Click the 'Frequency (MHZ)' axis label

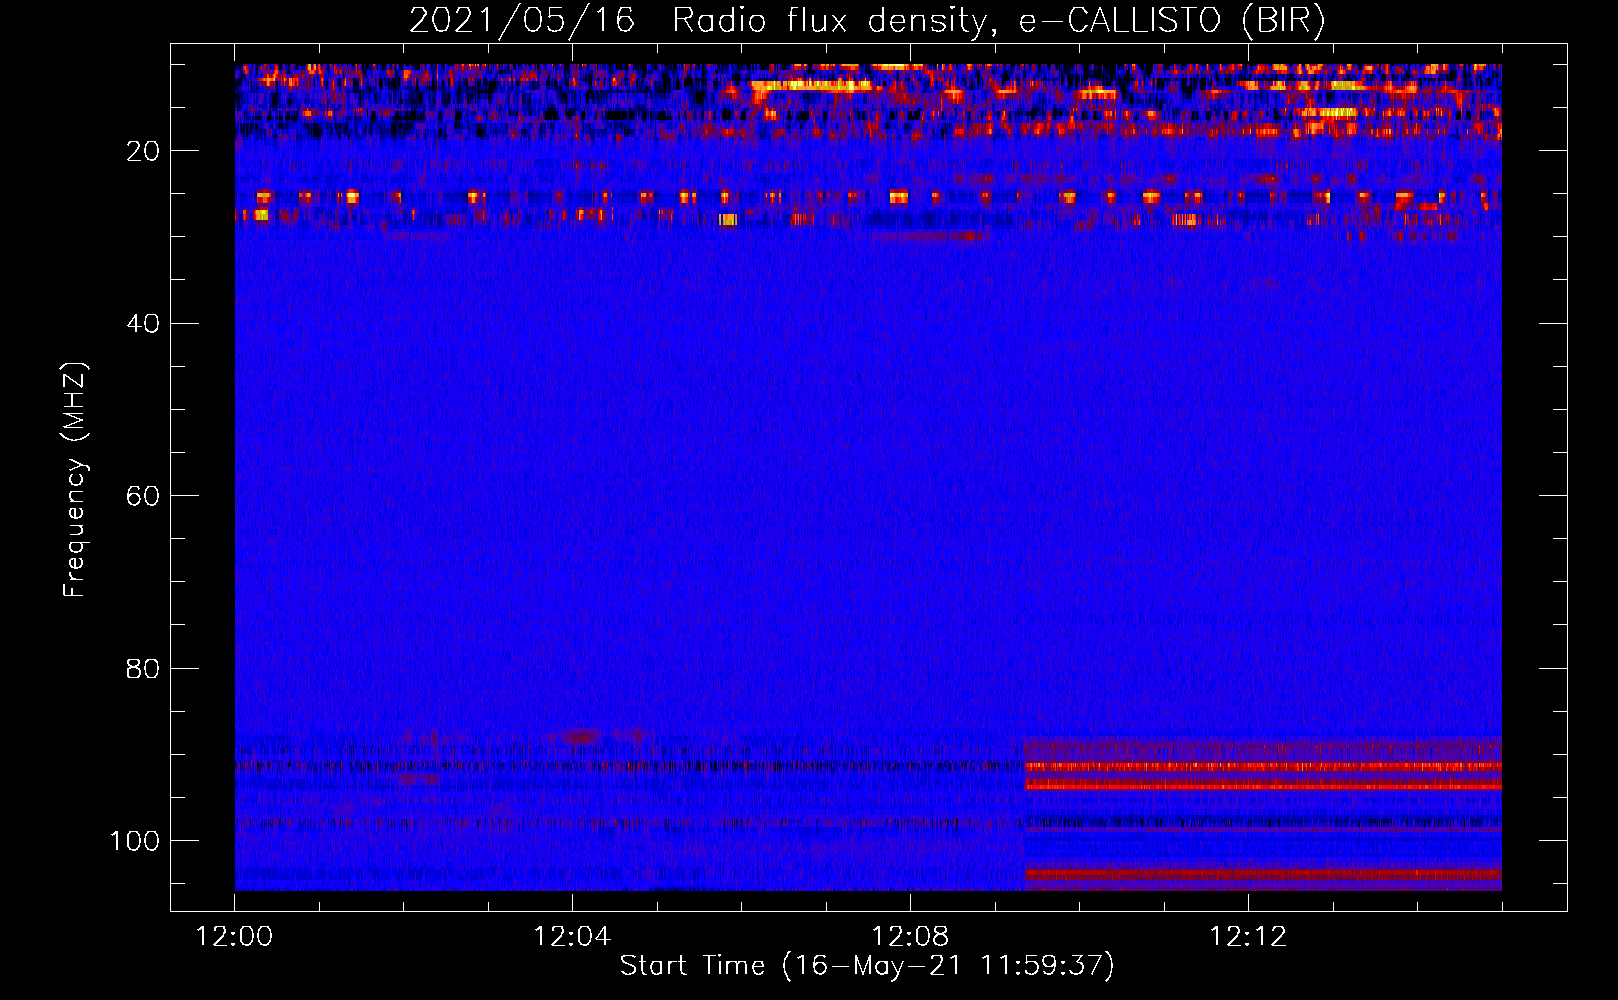(x=76, y=480)
